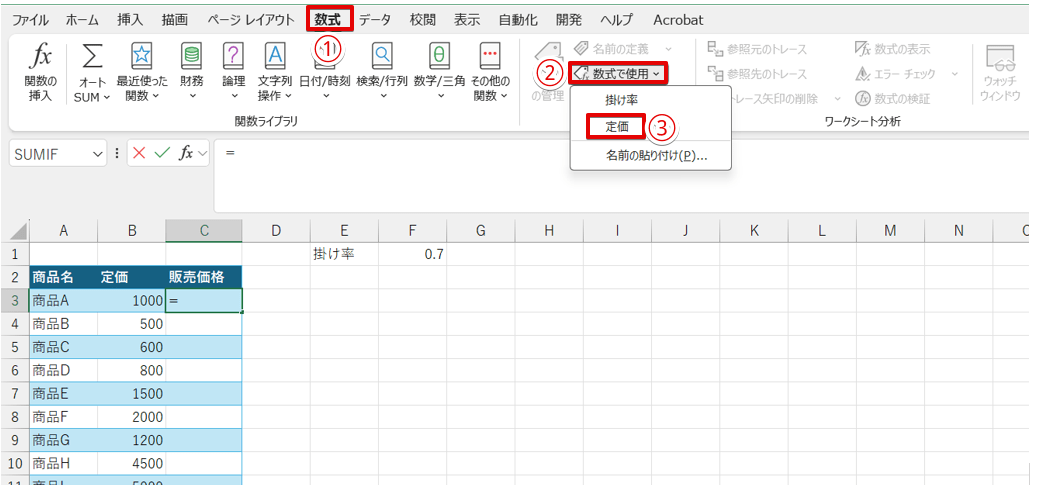Expand the 財務 dropdown chevron
1037x485 pixels.
pos(192,97)
